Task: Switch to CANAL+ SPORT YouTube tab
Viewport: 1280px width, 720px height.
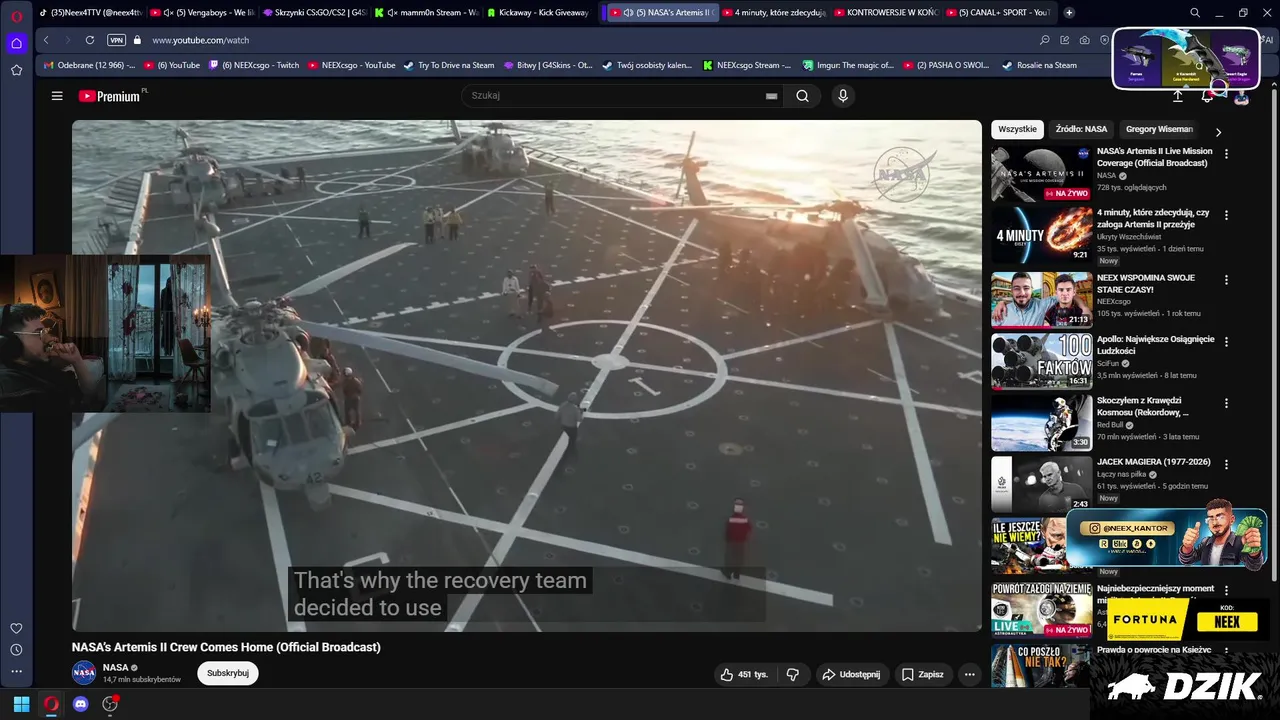Action: click(x=998, y=13)
